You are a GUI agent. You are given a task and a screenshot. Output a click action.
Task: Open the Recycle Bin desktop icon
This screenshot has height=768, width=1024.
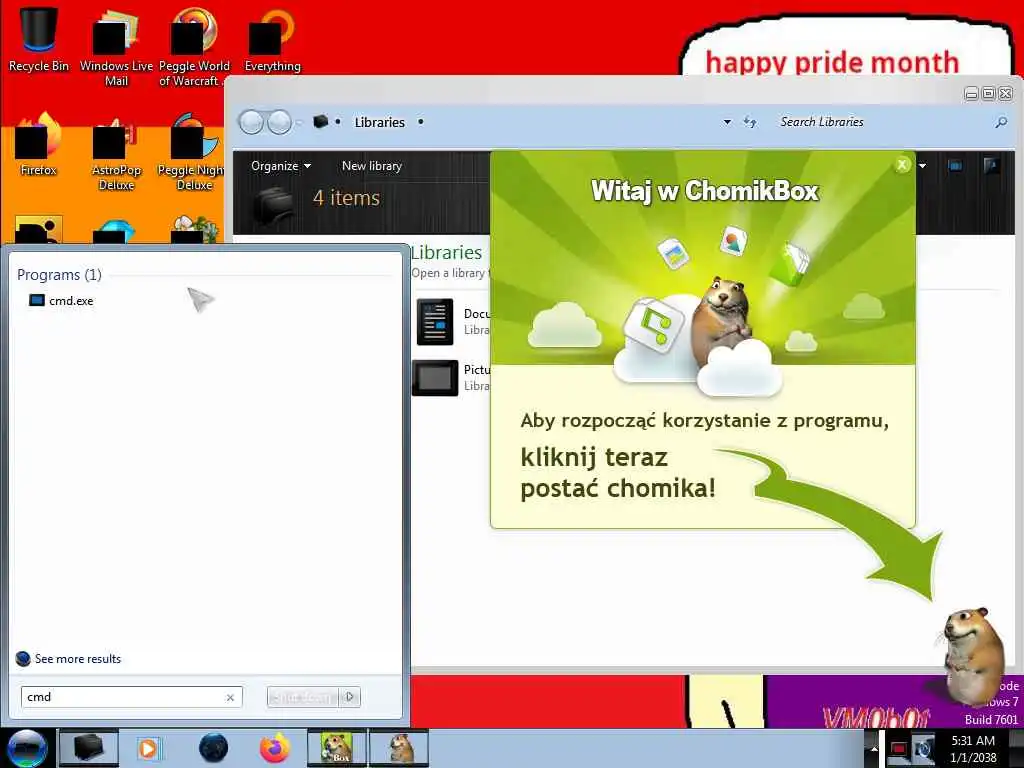[x=38, y=39]
